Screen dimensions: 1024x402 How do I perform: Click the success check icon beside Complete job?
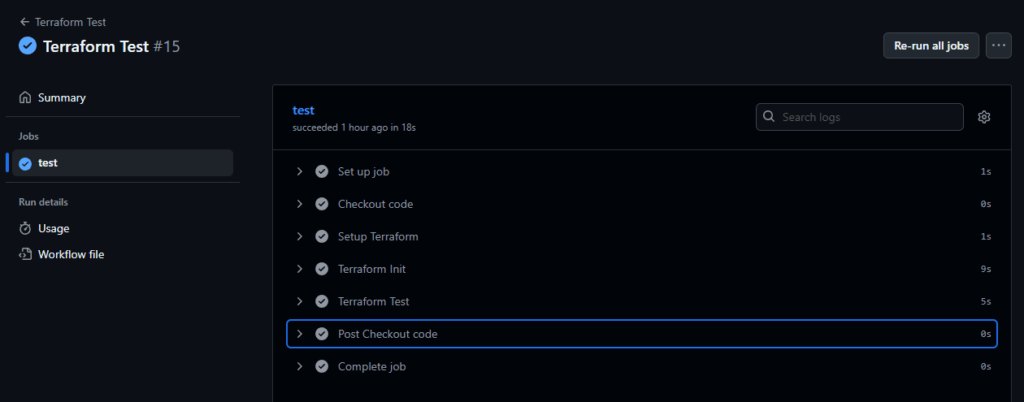tap(322, 367)
